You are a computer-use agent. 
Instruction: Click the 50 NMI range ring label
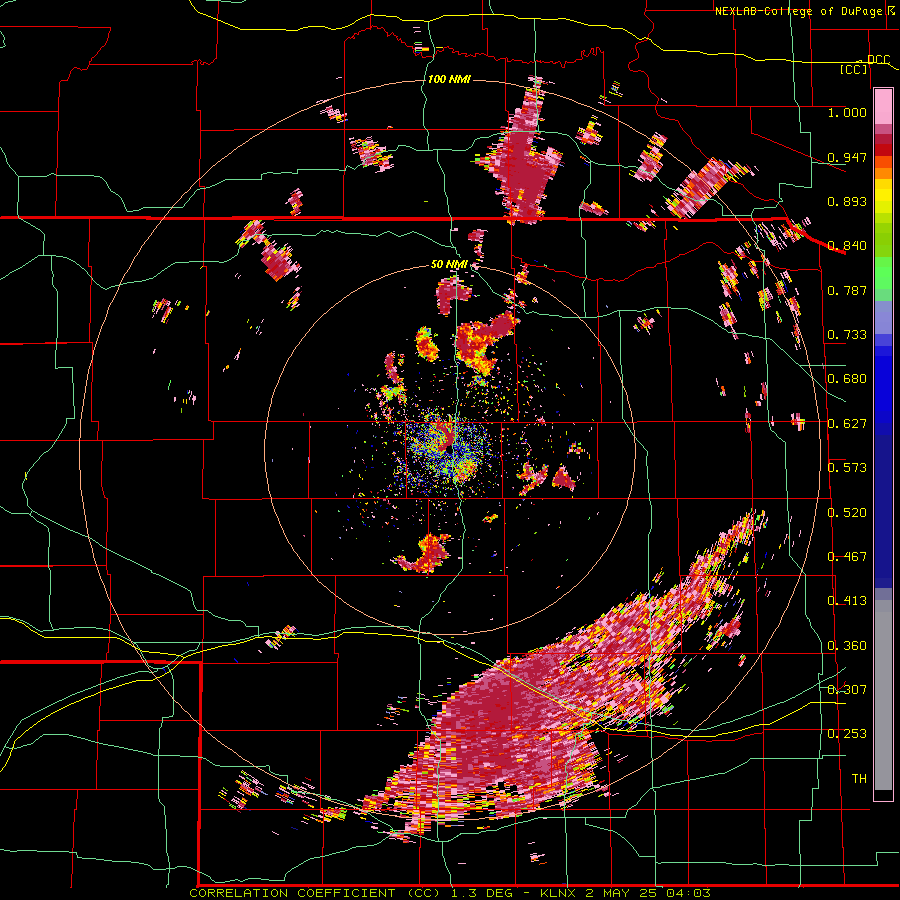[x=449, y=265]
